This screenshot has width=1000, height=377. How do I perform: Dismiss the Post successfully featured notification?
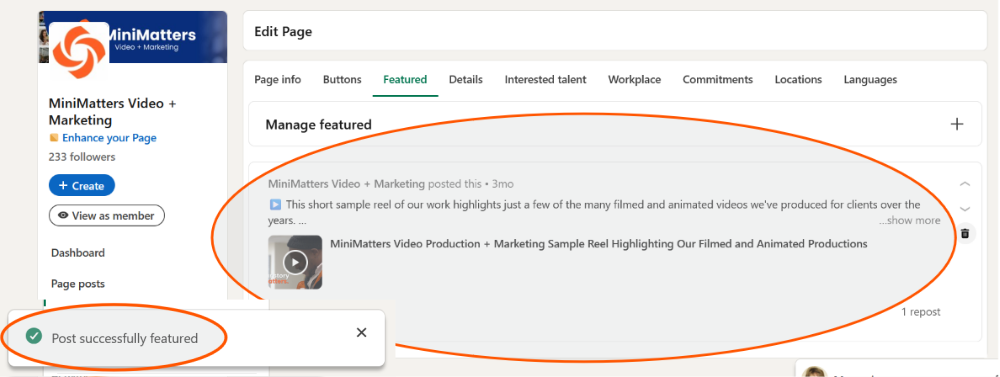[362, 332]
